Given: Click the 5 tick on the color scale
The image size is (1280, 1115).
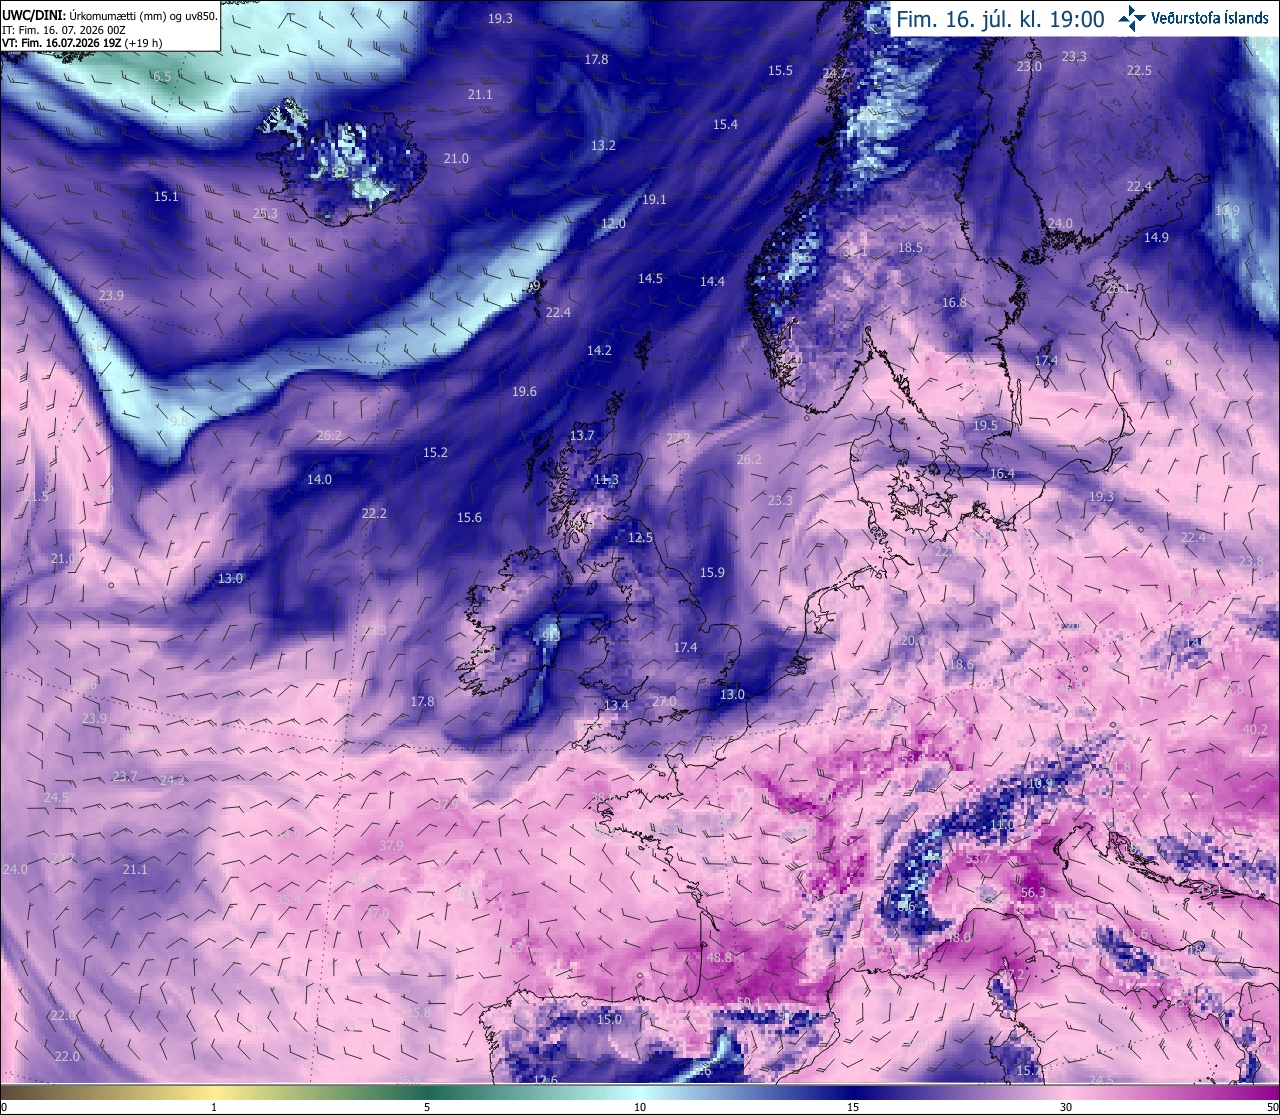Looking at the screenshot, I should point(427,1107).
